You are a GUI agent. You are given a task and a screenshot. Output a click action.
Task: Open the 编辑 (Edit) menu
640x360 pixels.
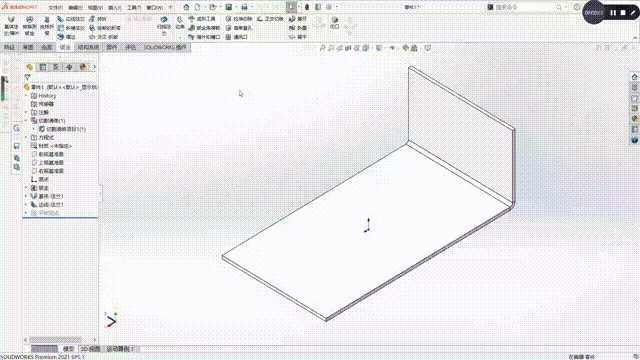click(x=76, y=8)
